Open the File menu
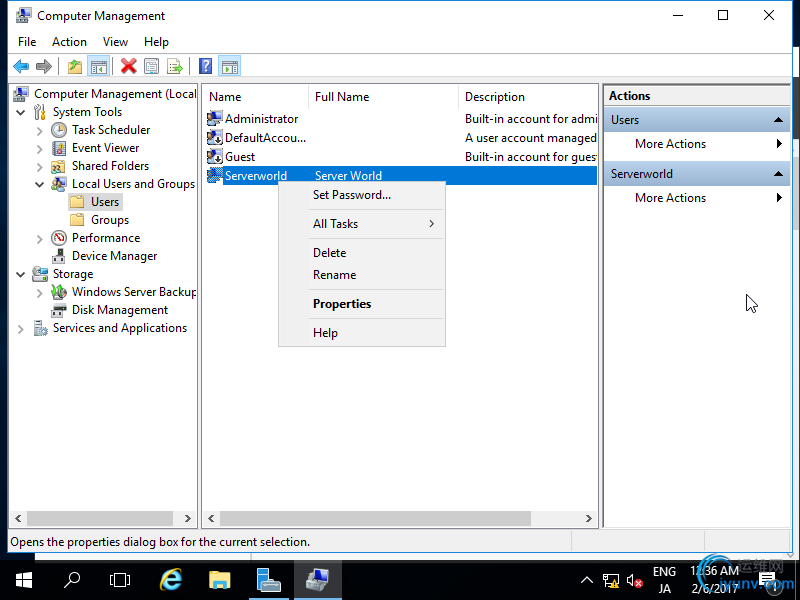 point(27,42)
